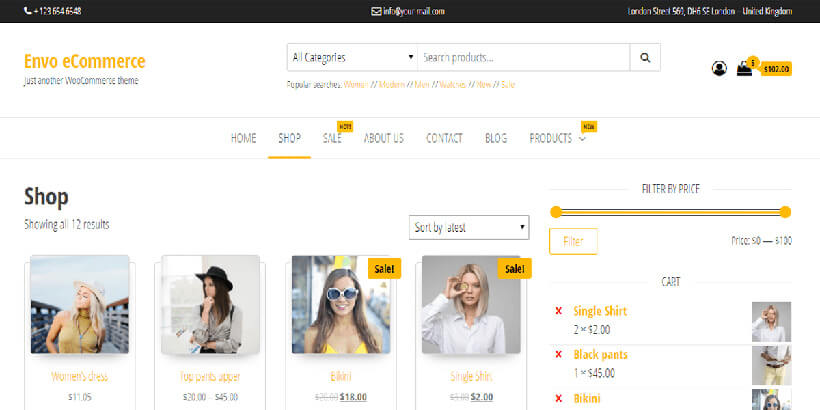Open the shopping cart icon
Screen dimensions: 820x410
[744, 69]
